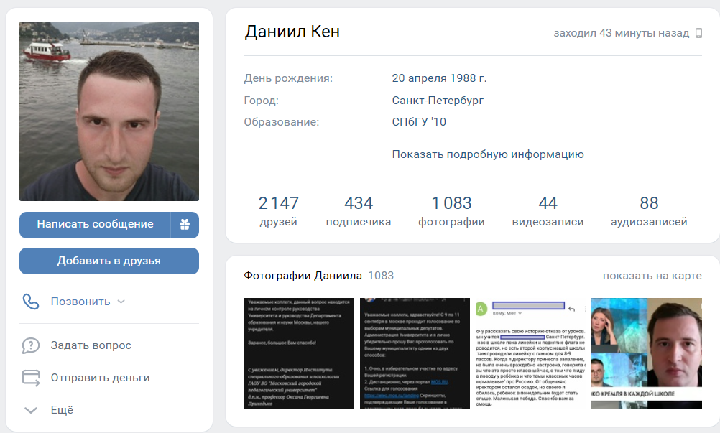Click the question bubble icon
The width and height of the screenshot is (720, 433).
[x=31, y=345]
